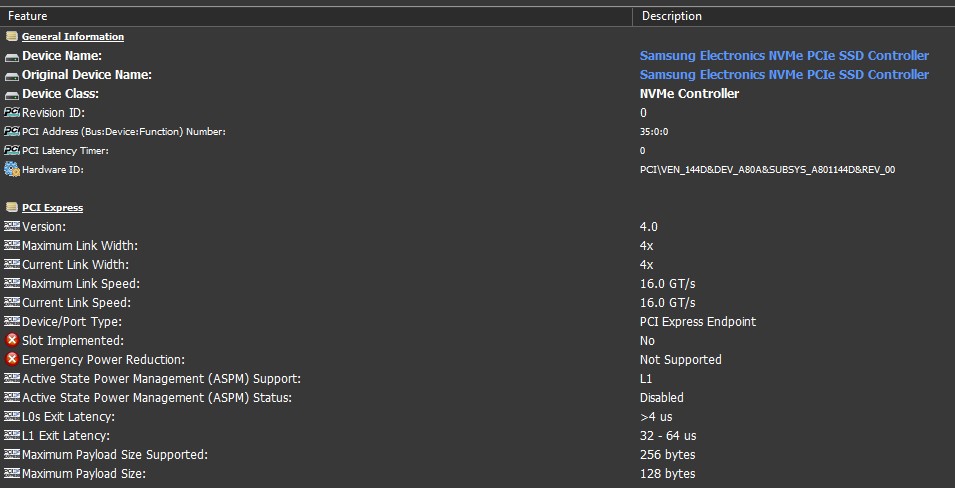955x488 pixels.
Task: Click the icon beside L0s Exit Latency
Action: coord(12,416)
